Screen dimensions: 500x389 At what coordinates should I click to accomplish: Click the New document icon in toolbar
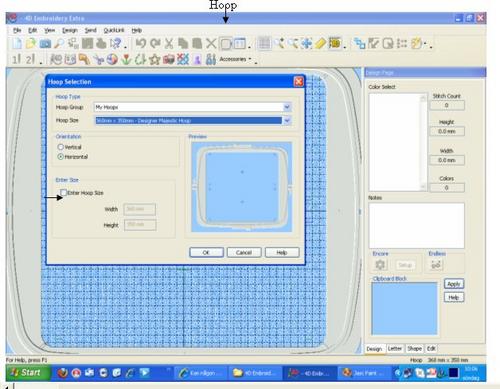coord(17,43)
